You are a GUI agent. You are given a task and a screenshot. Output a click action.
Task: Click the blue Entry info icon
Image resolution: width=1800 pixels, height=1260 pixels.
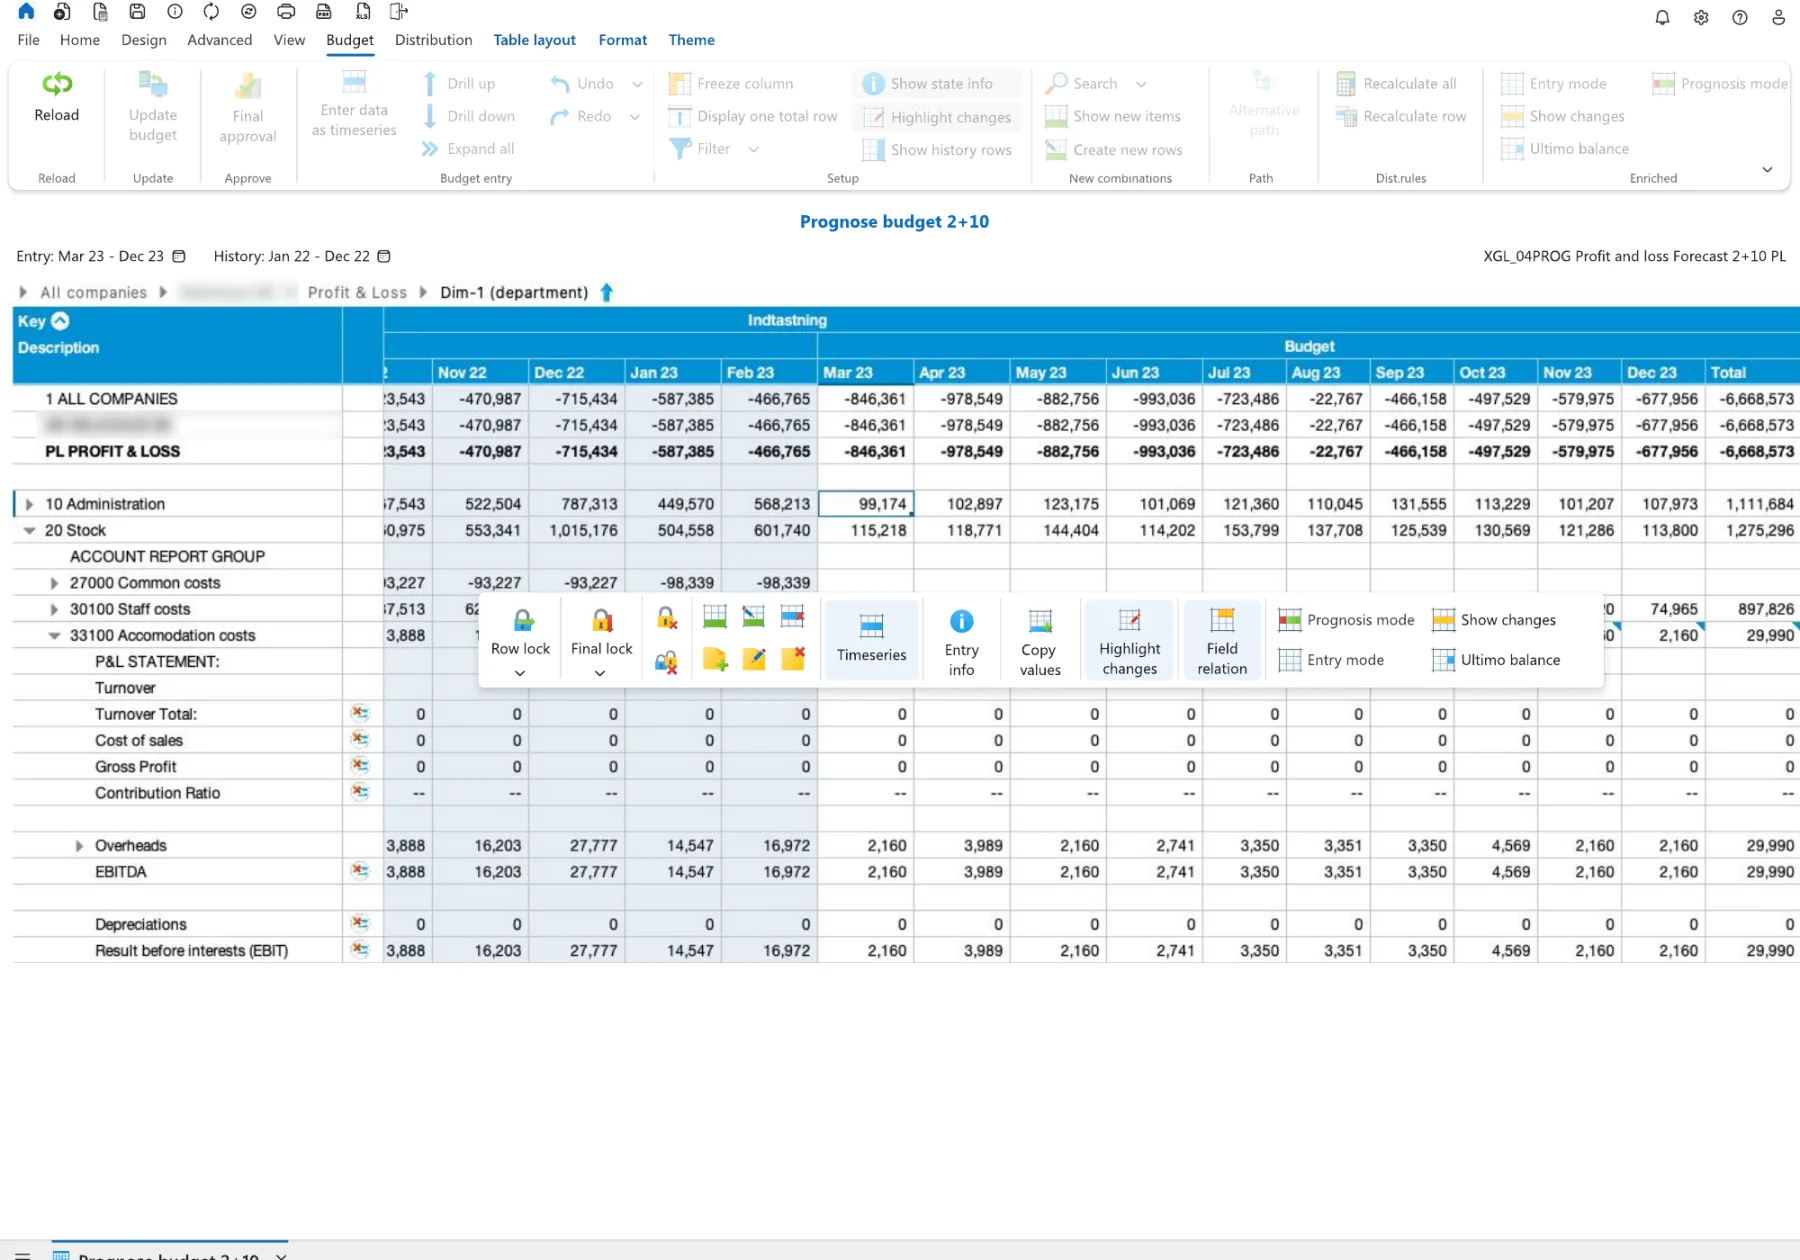click(x=961, y=621)
